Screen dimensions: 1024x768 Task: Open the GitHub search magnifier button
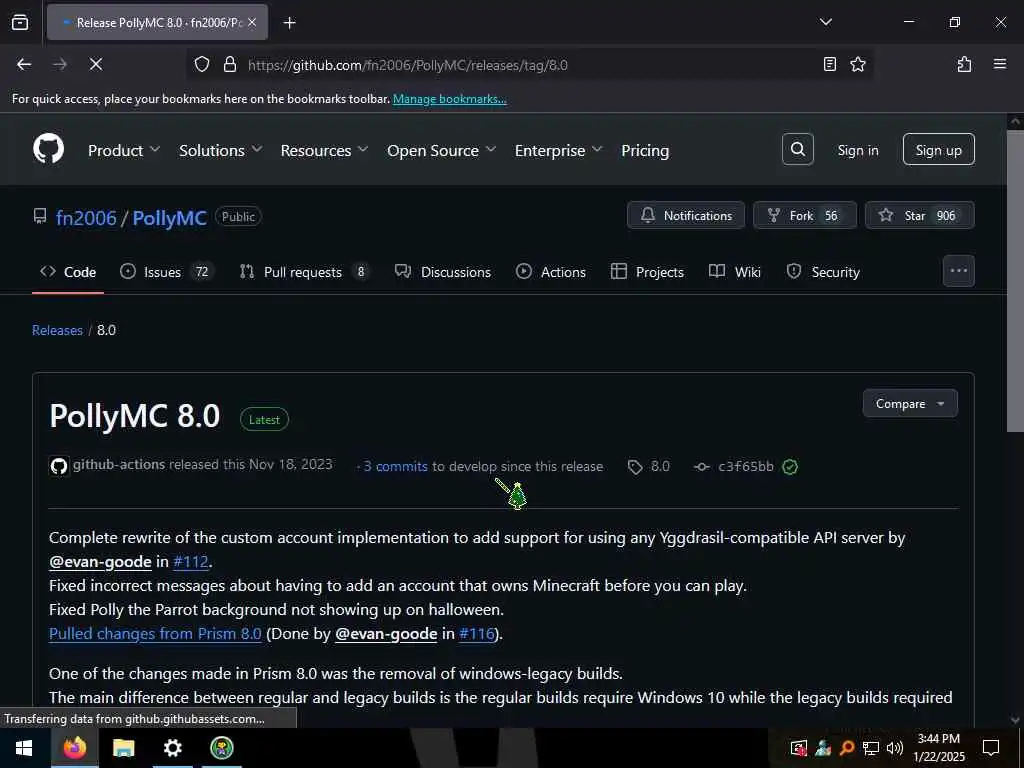click(797, 150)
